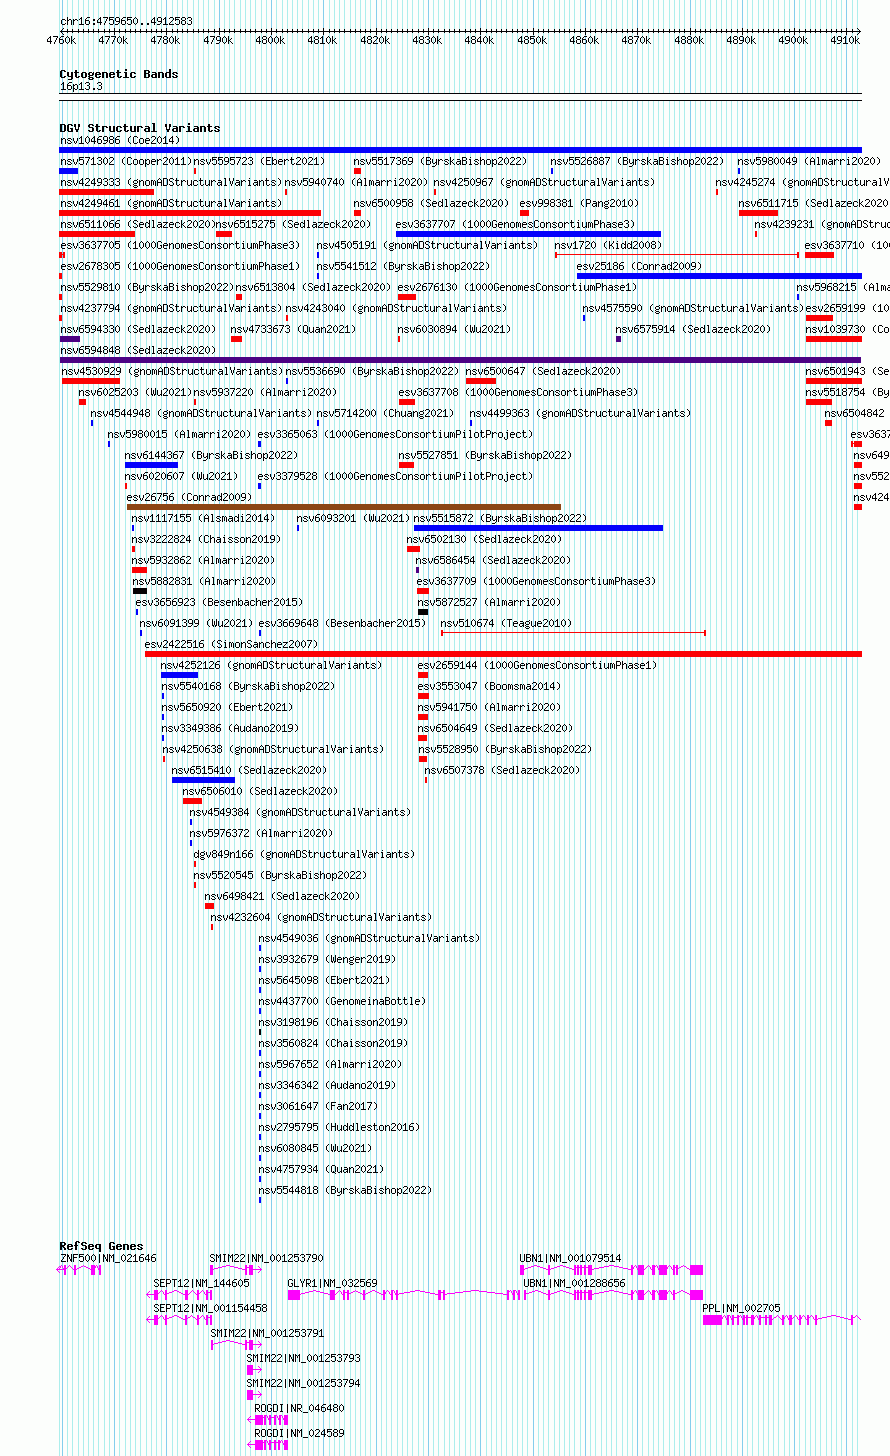Viewport: 890px width, 1456px height.
Task: Select nsv4437700 (GenomeinaBottle) label
Action: point(342,1002)
